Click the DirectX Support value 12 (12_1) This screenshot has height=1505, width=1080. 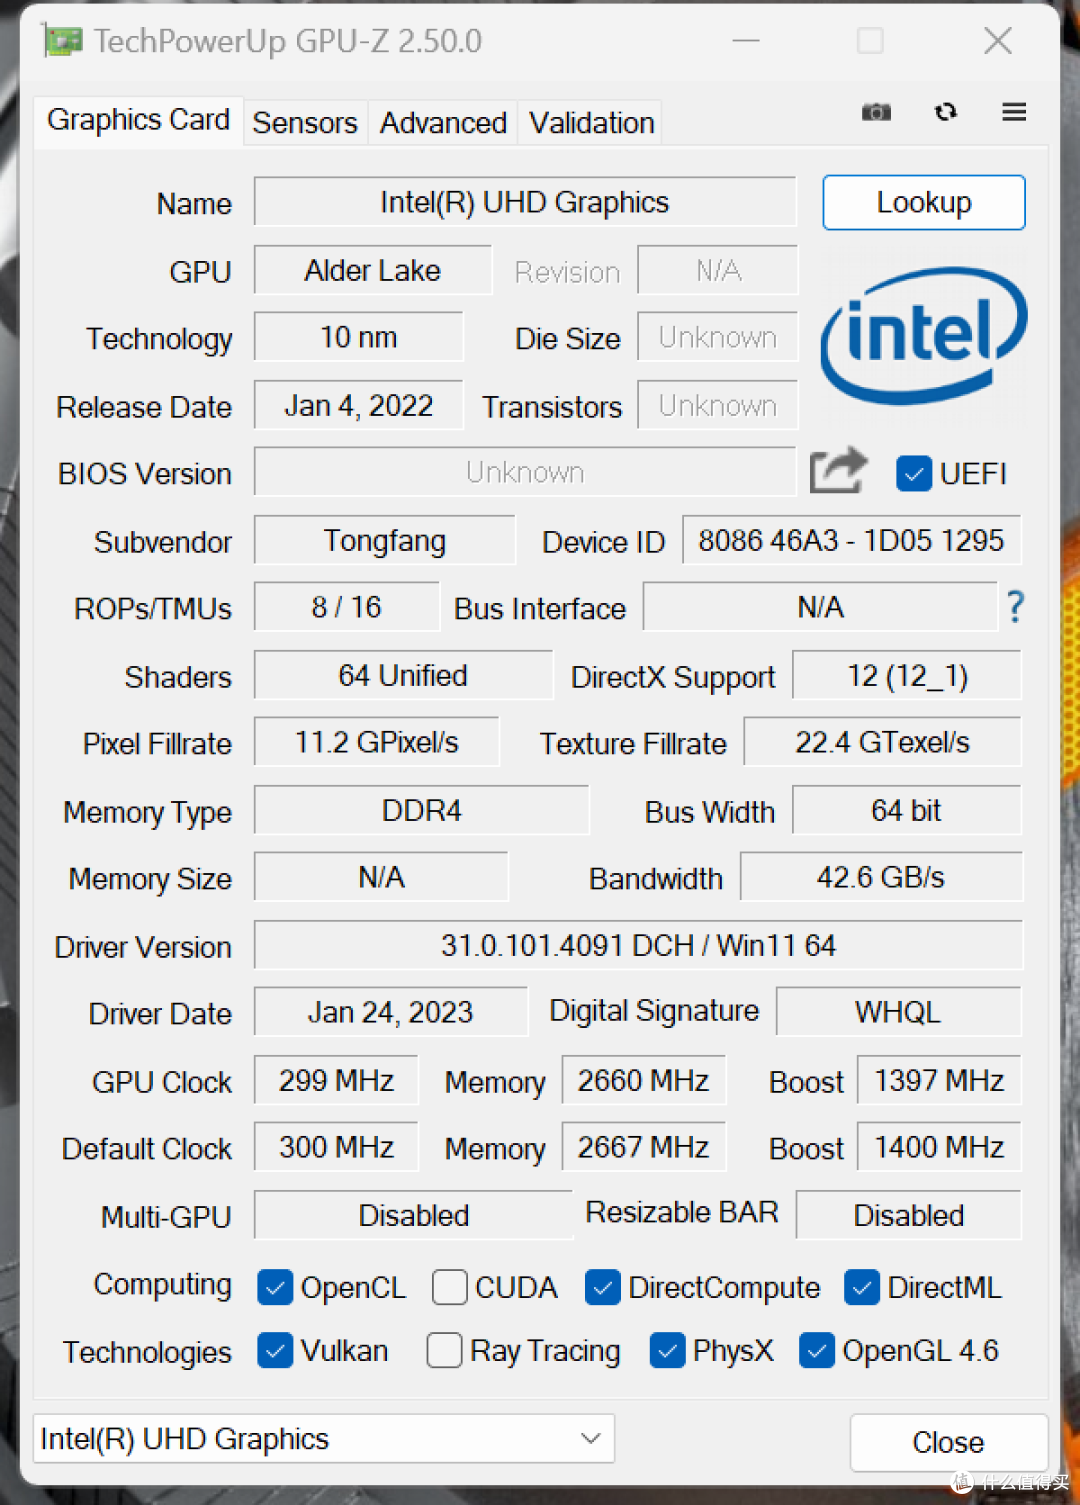pyautogui.click(x=907, y=675)
